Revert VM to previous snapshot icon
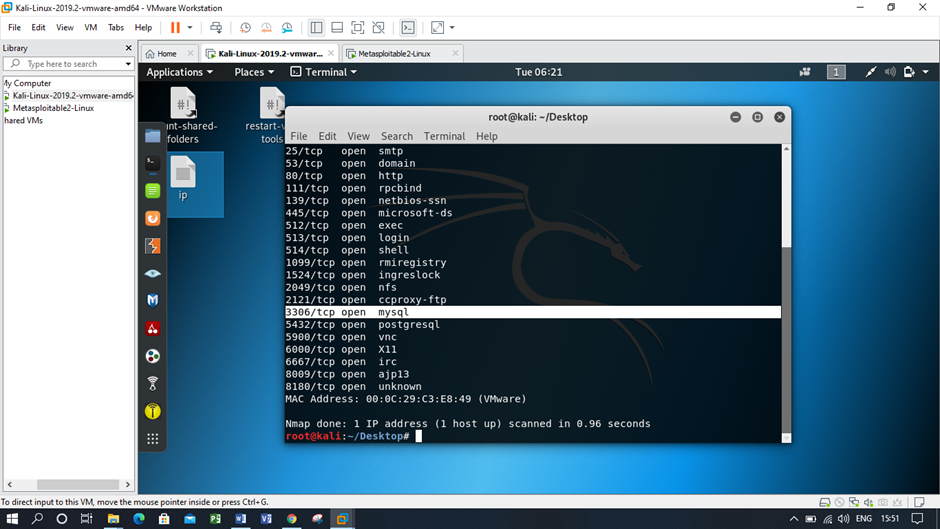The height and width of the screenshot is (529, 940). [x=266, y=28]
